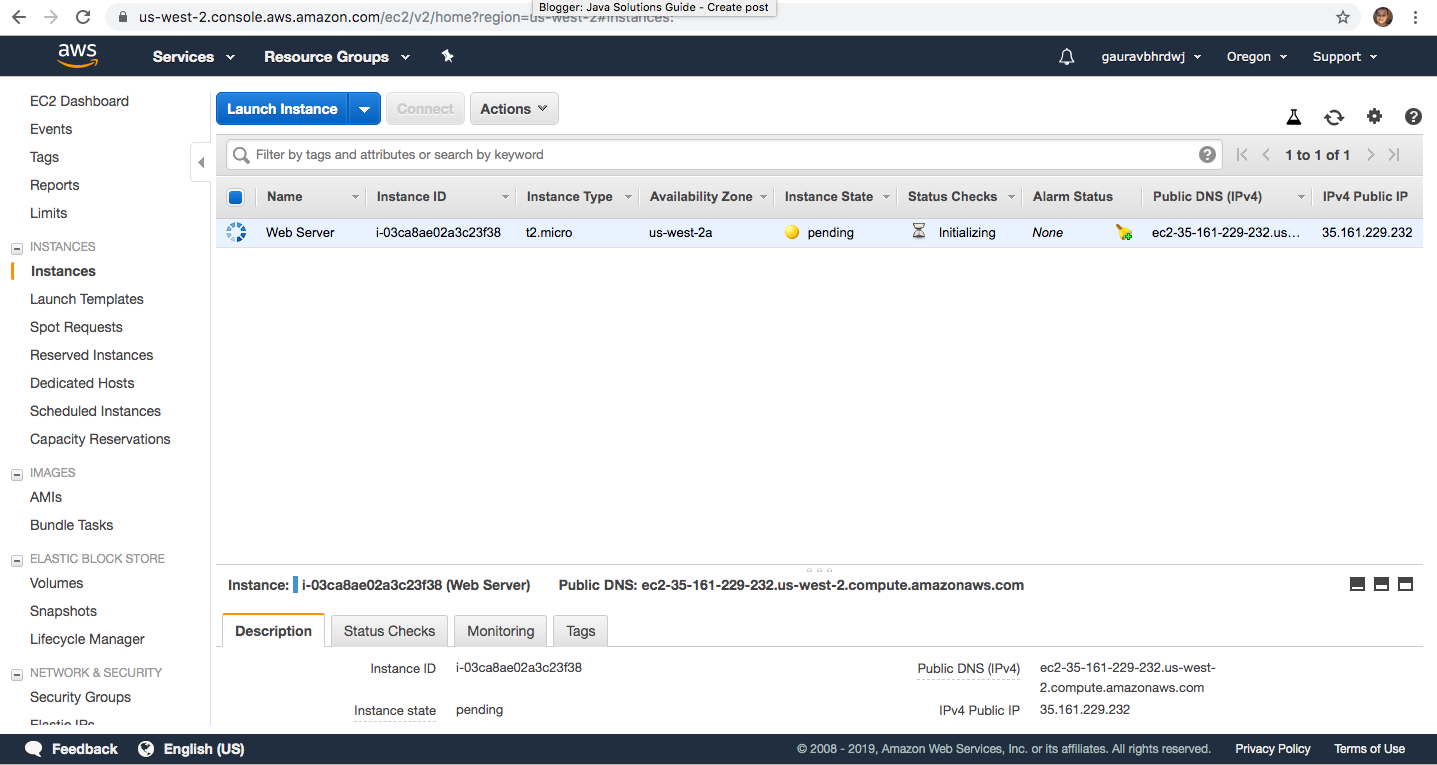Refresh the instances list
This screenshot has width=1437, height=765.
pos(1334,117)
